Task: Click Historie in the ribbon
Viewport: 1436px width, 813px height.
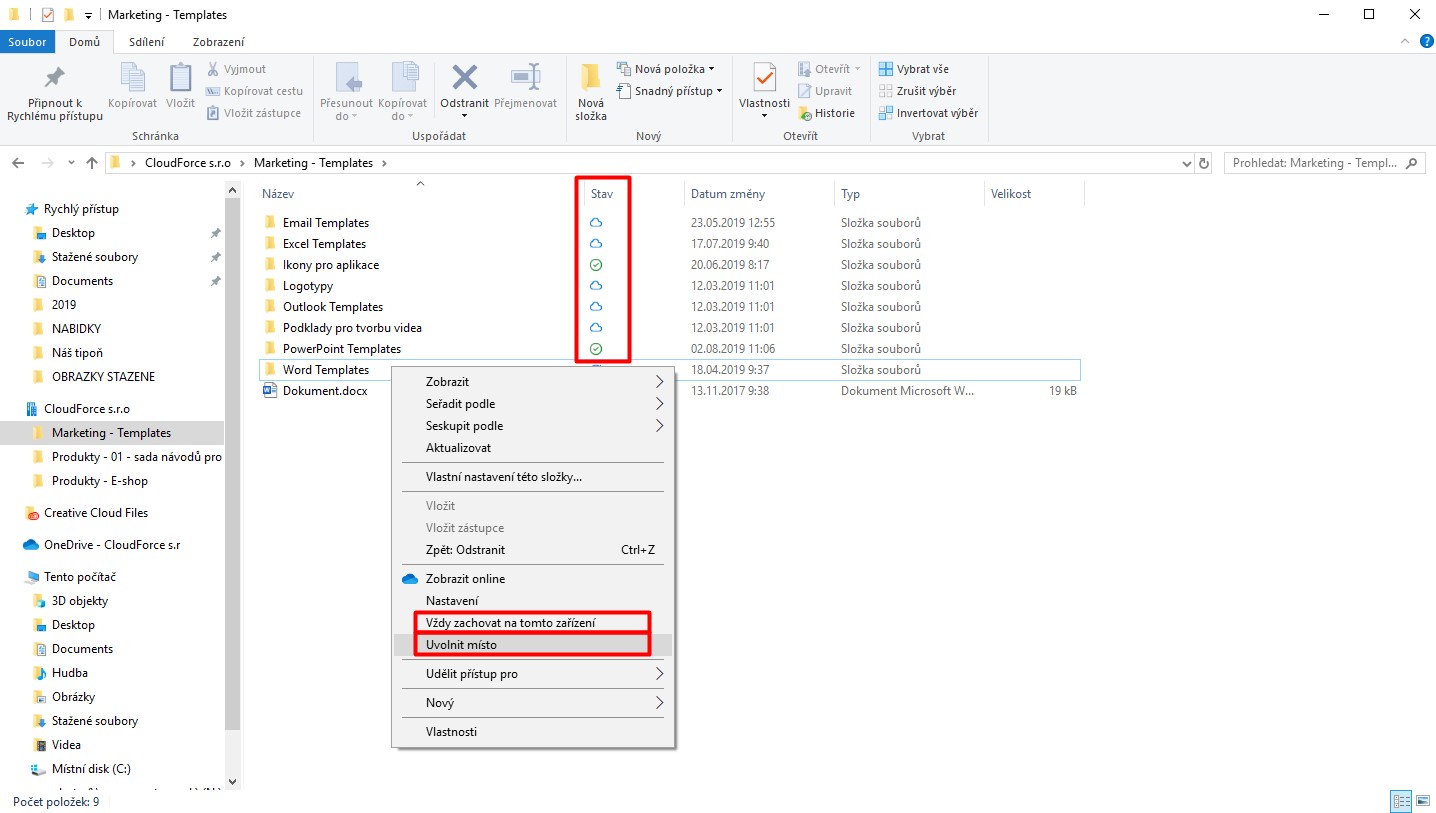Action: click(x=826, y=113)
